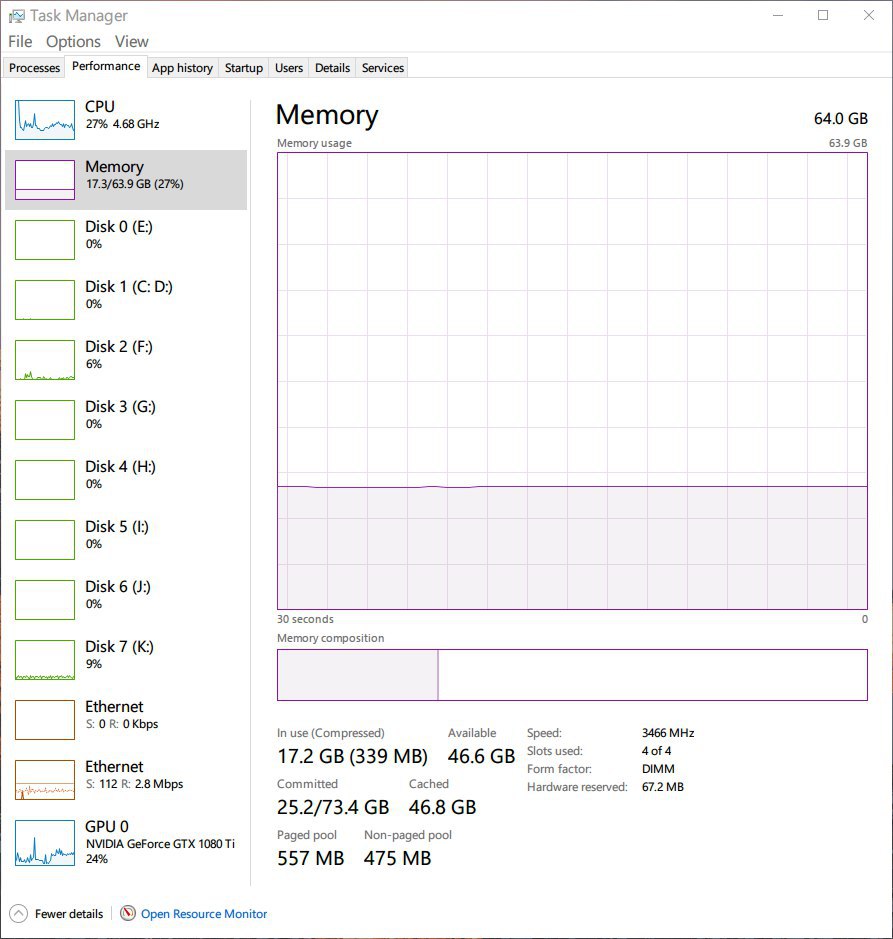The image size is (893, 939).
Task: Click the Resource Monitor gauge icon
Action: tap(128, 913)
